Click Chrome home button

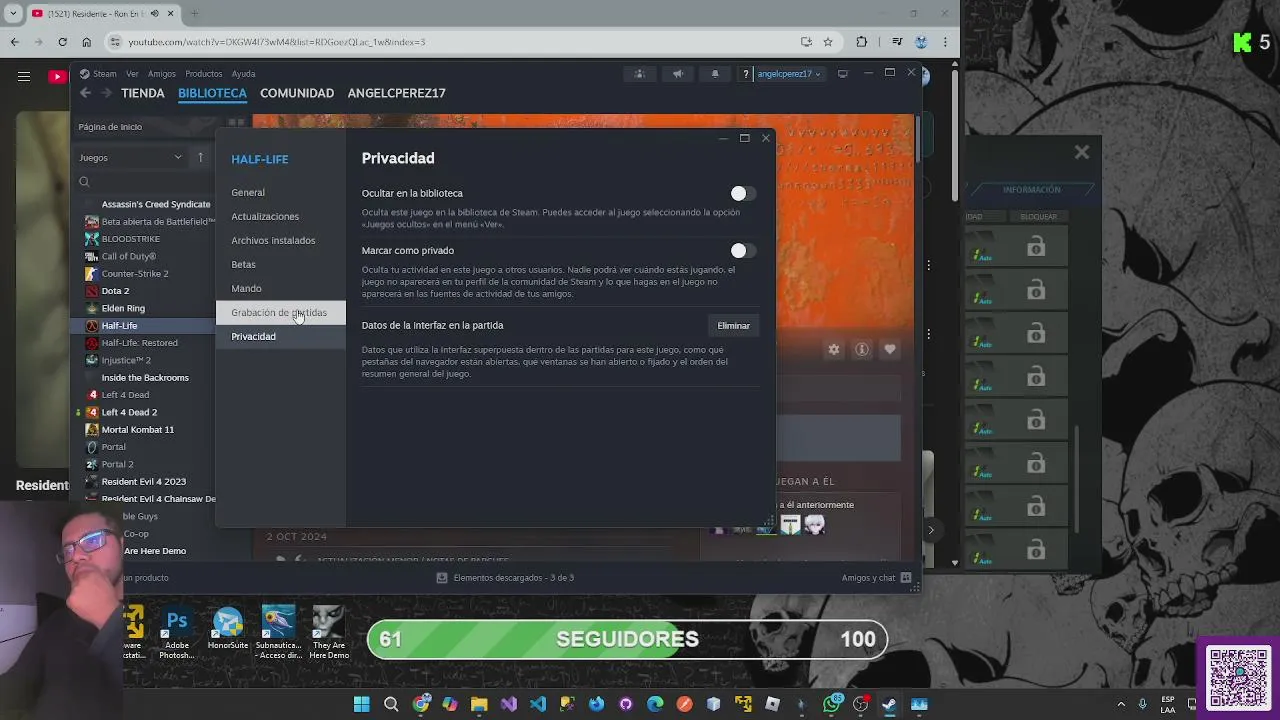(x=86, y=42)
